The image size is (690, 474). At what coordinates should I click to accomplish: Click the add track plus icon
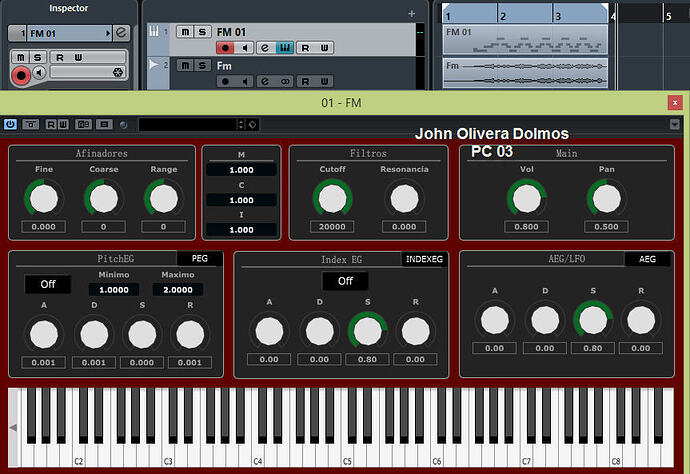point(411,14)
